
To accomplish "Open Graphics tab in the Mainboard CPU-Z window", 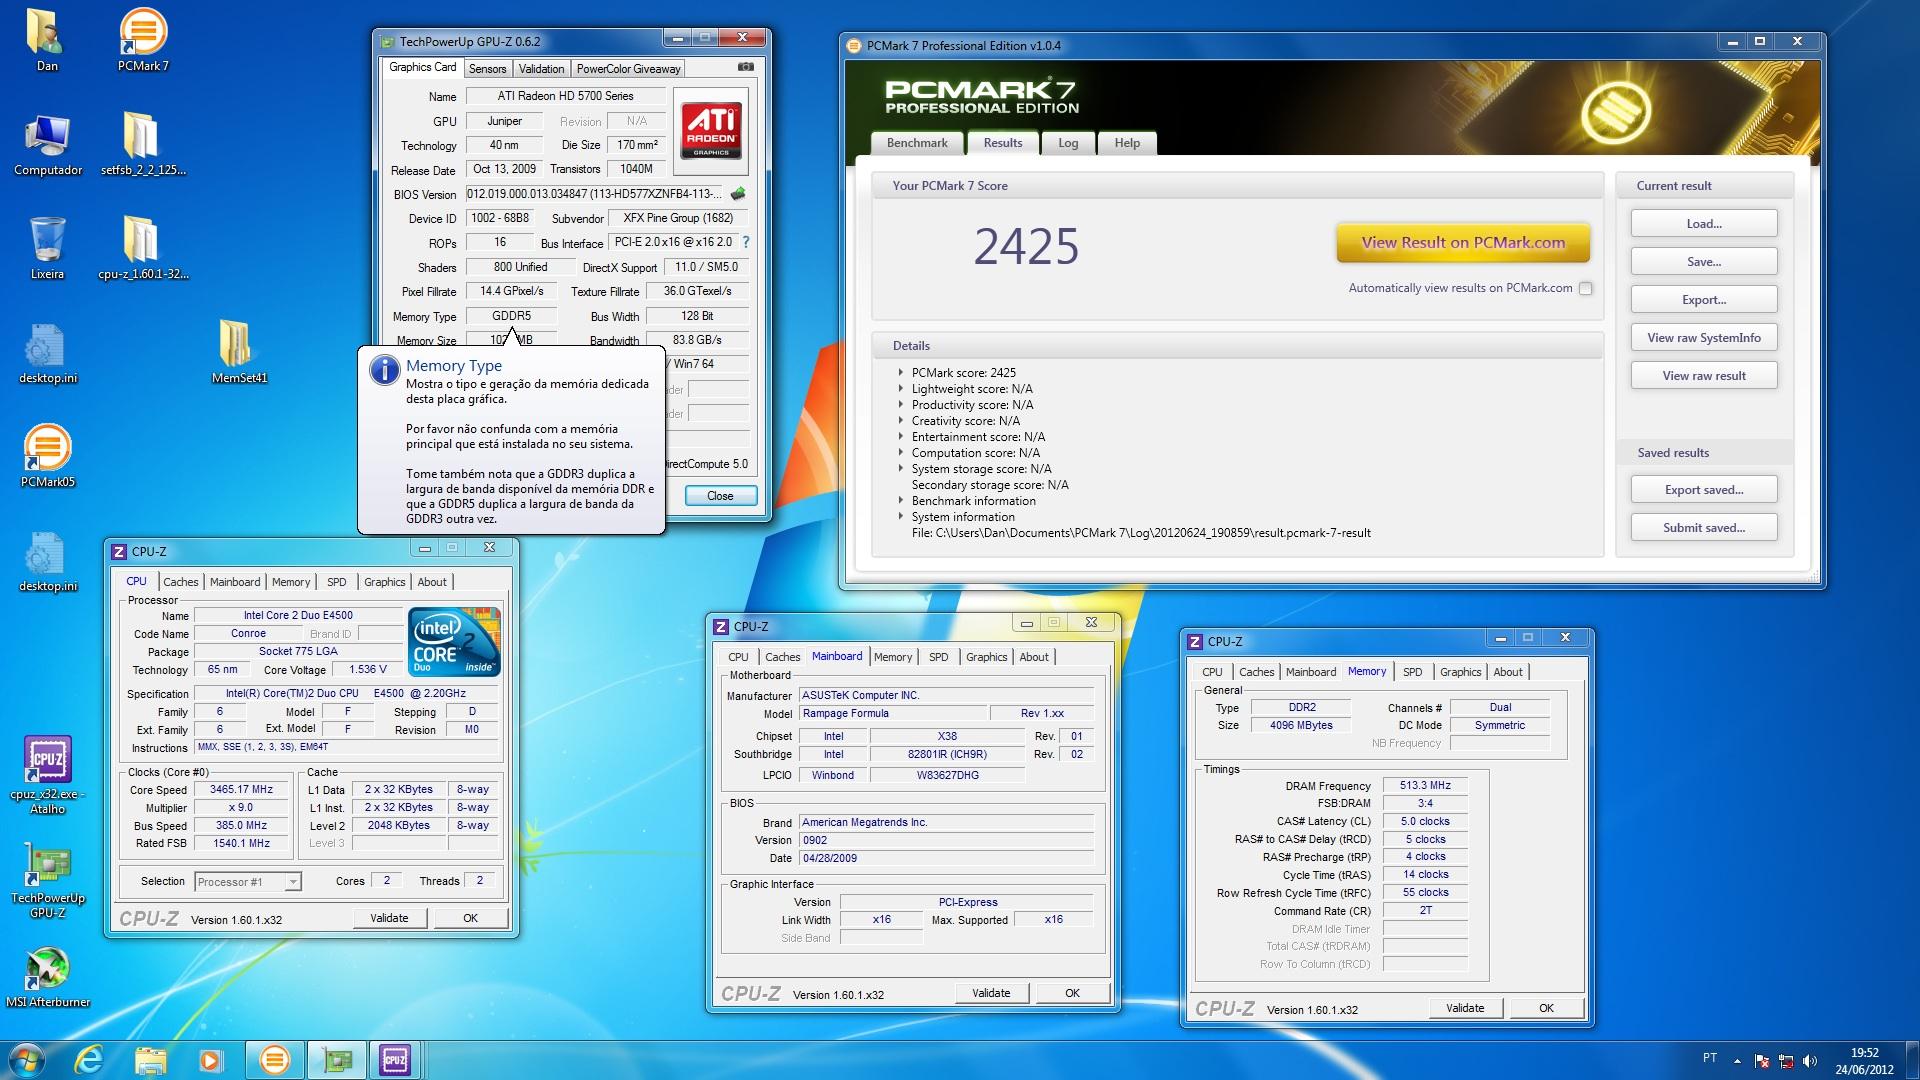I will click(x=986, y=657).
